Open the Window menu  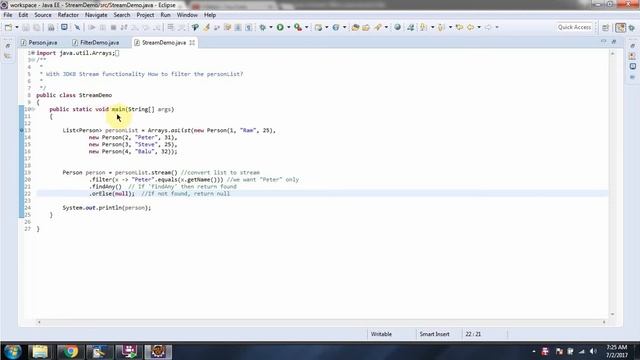(187, 15)
